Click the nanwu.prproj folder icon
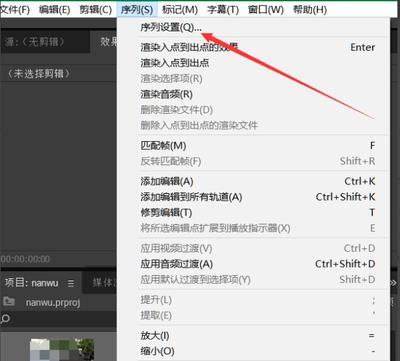Image resolution: width=400 pixels, height=361 pixels. tap(9, 302)
